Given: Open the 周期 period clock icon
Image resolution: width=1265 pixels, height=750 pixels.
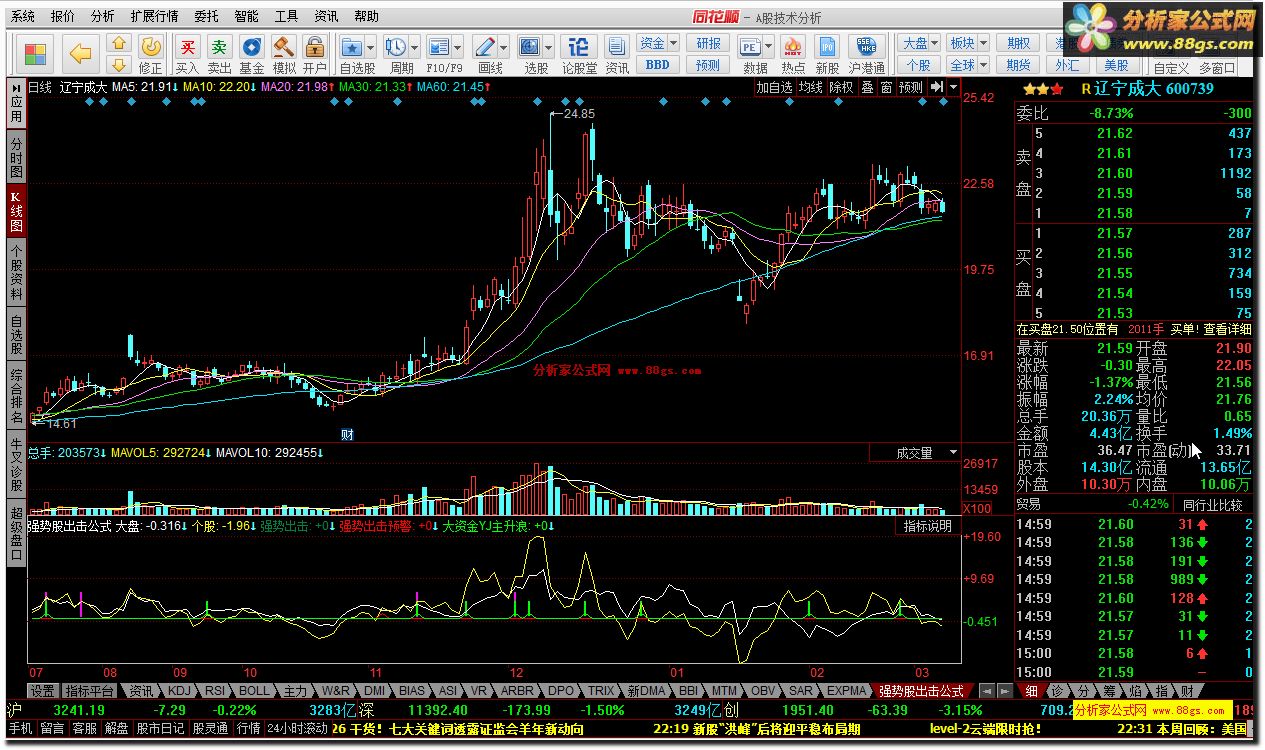Looking at the screenshot, I should pyautogui.click(x=395, y=46).
